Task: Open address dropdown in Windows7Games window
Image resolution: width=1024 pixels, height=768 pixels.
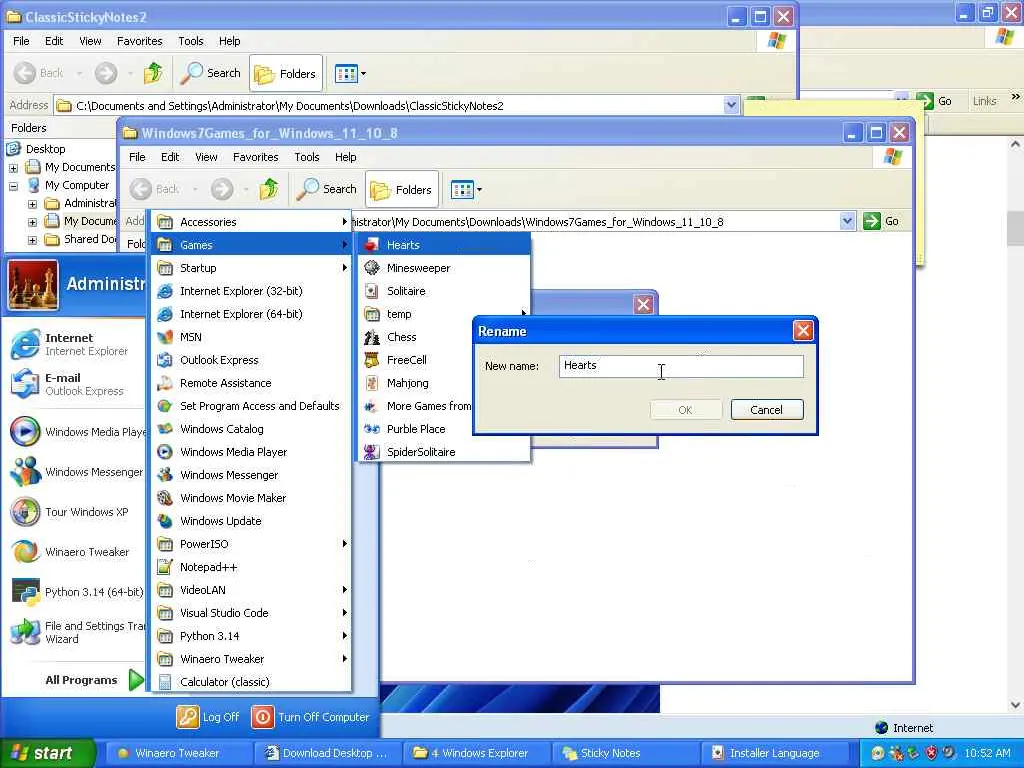Action: (x=847, y=221)
